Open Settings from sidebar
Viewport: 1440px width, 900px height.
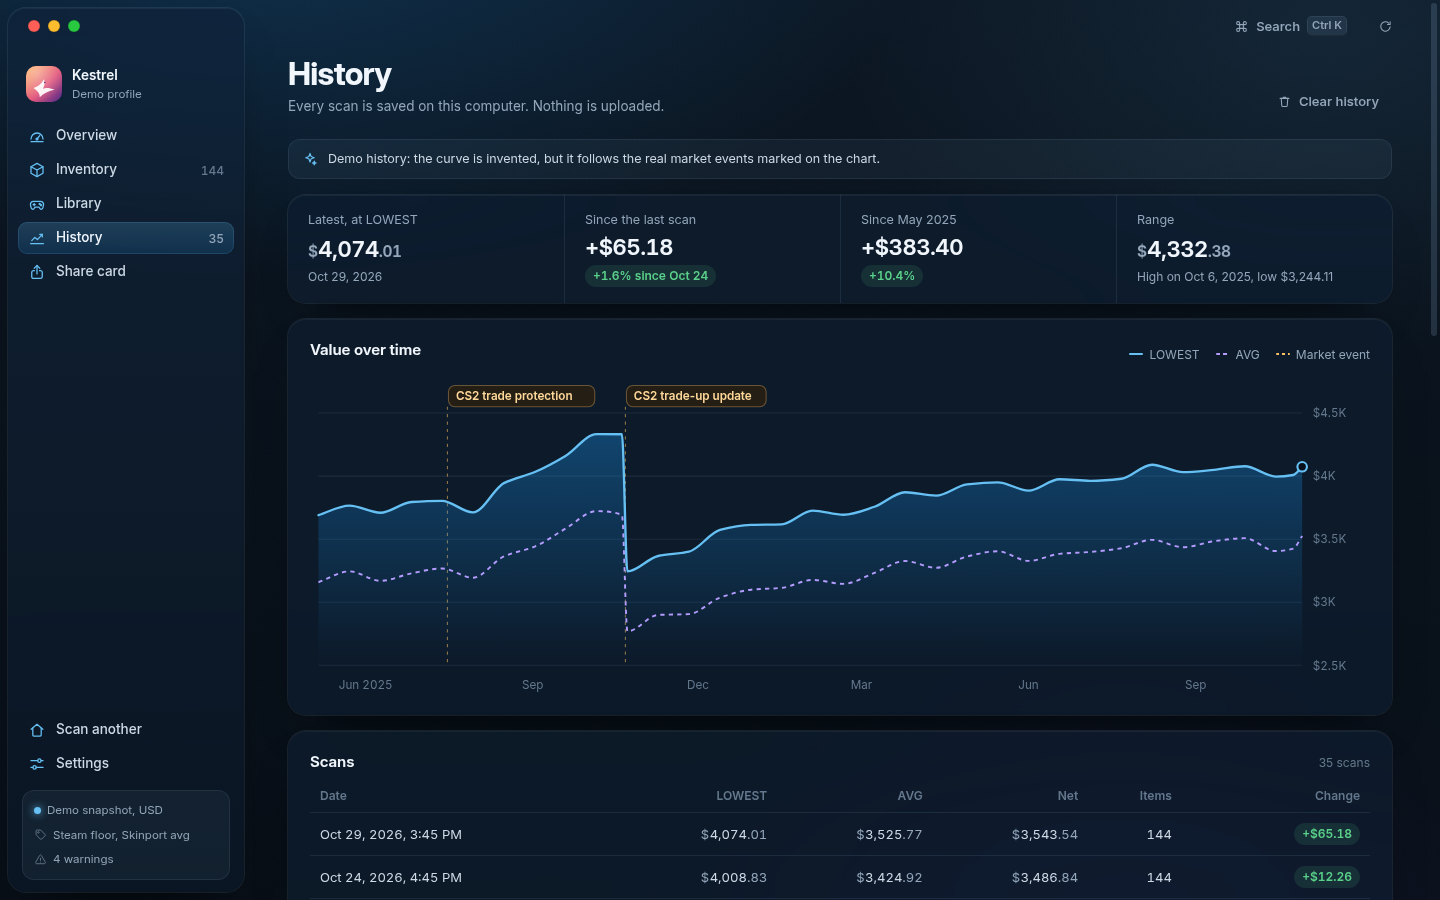pyautogui.click(x=126, y=764)
